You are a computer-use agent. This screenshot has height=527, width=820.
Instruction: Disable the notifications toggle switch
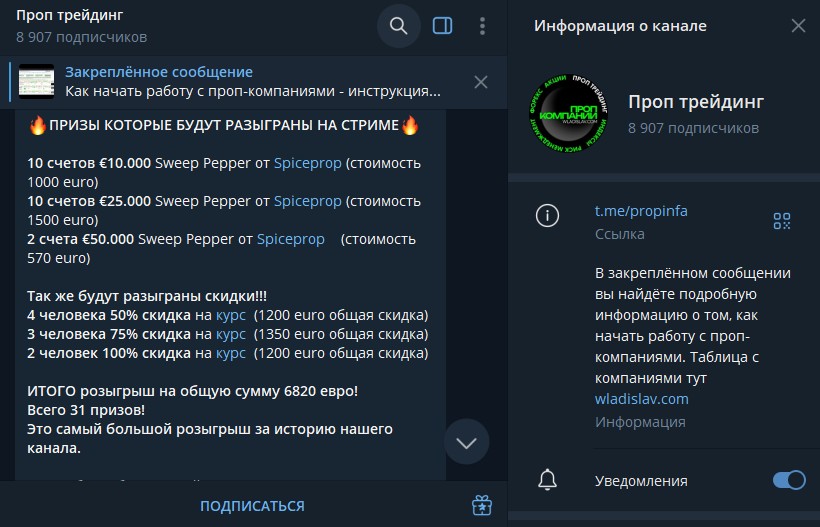pyautogui.click(x=788, y=480)
